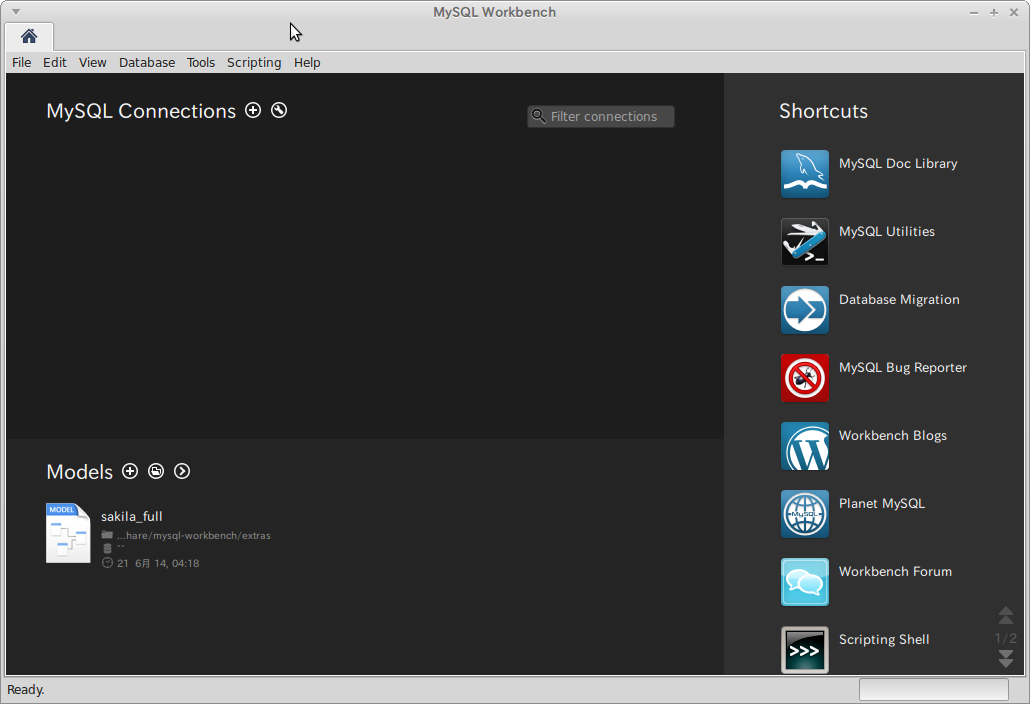
Task: Open the Help menu
Action: (307, 62)
